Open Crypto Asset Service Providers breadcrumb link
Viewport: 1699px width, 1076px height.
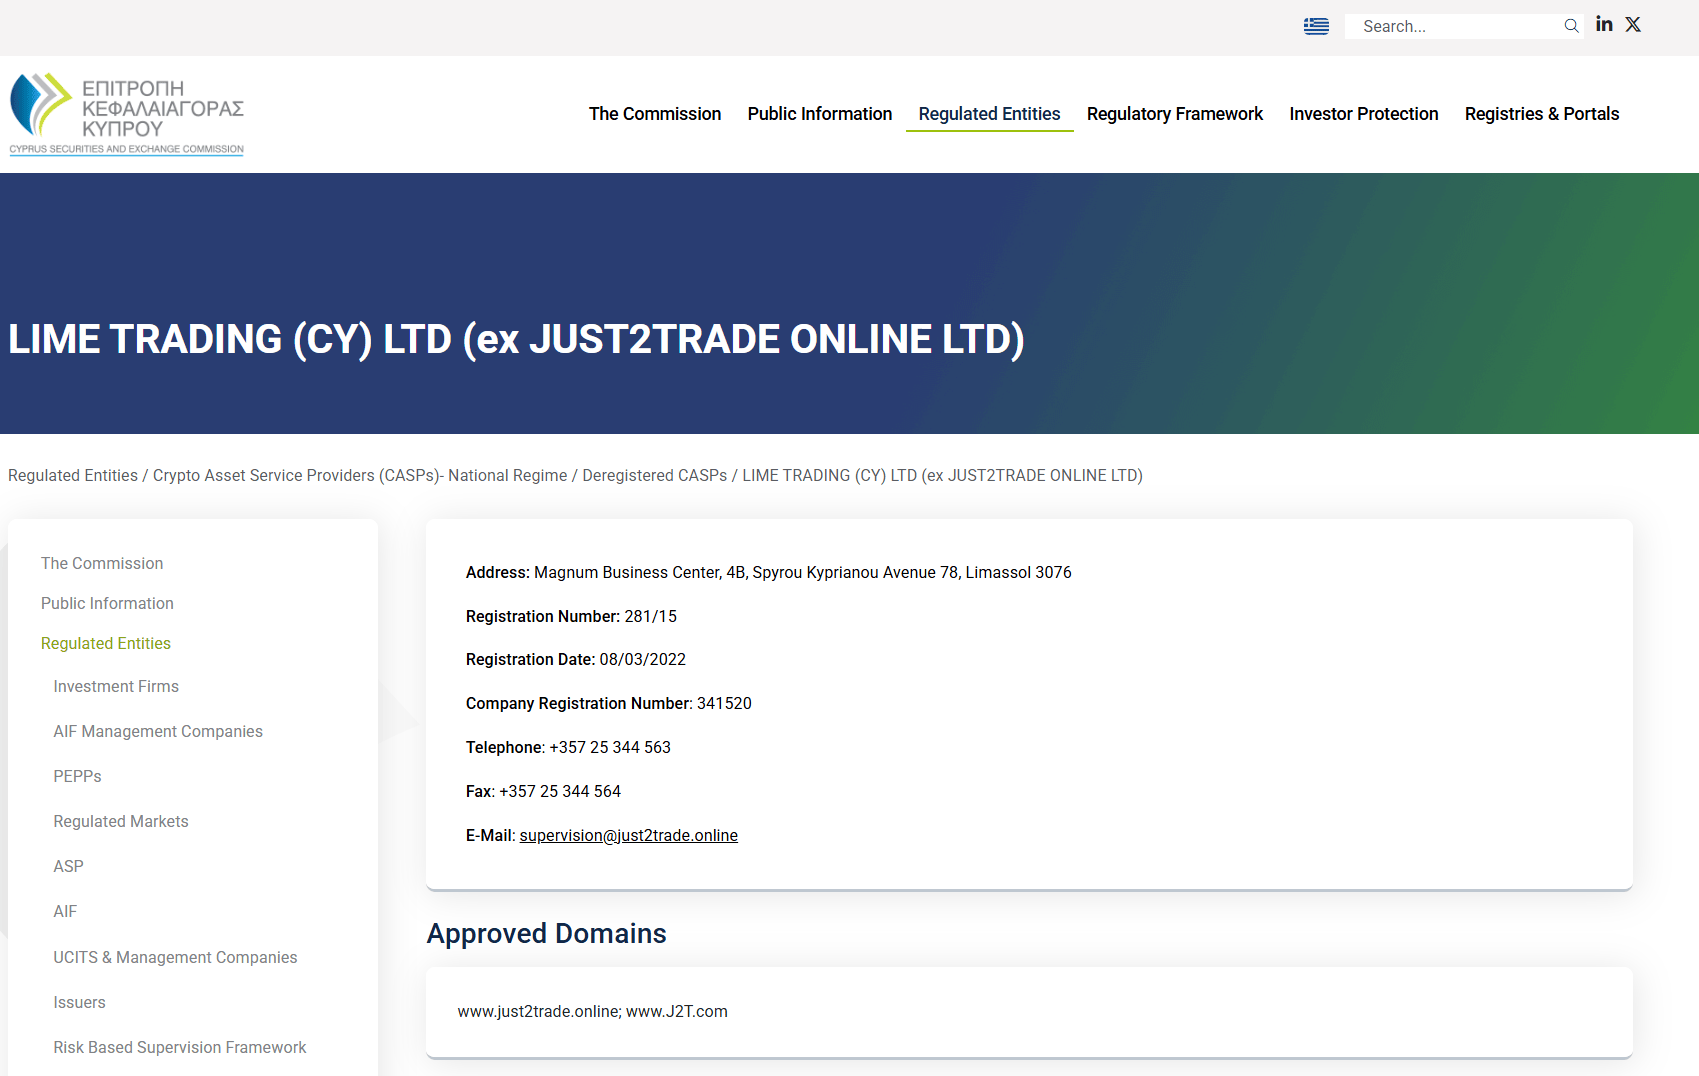coord(360,475)
